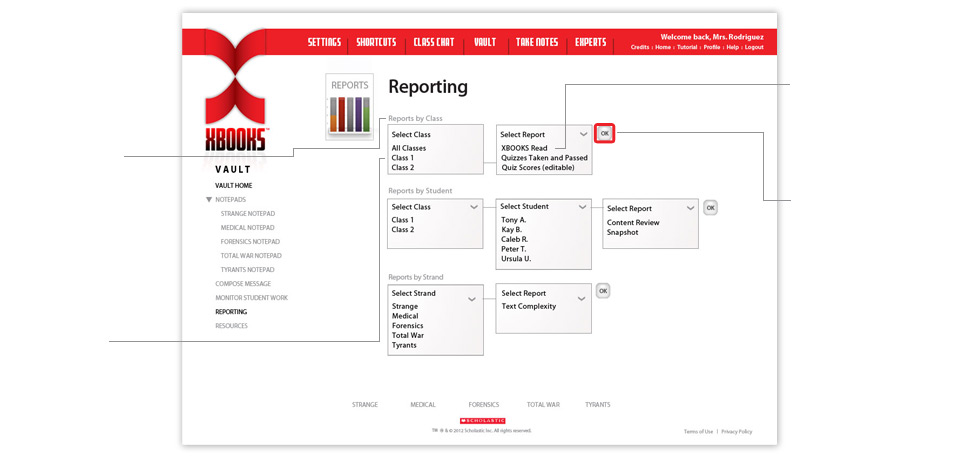Open Take Notes from top navigation

[537, 42]
